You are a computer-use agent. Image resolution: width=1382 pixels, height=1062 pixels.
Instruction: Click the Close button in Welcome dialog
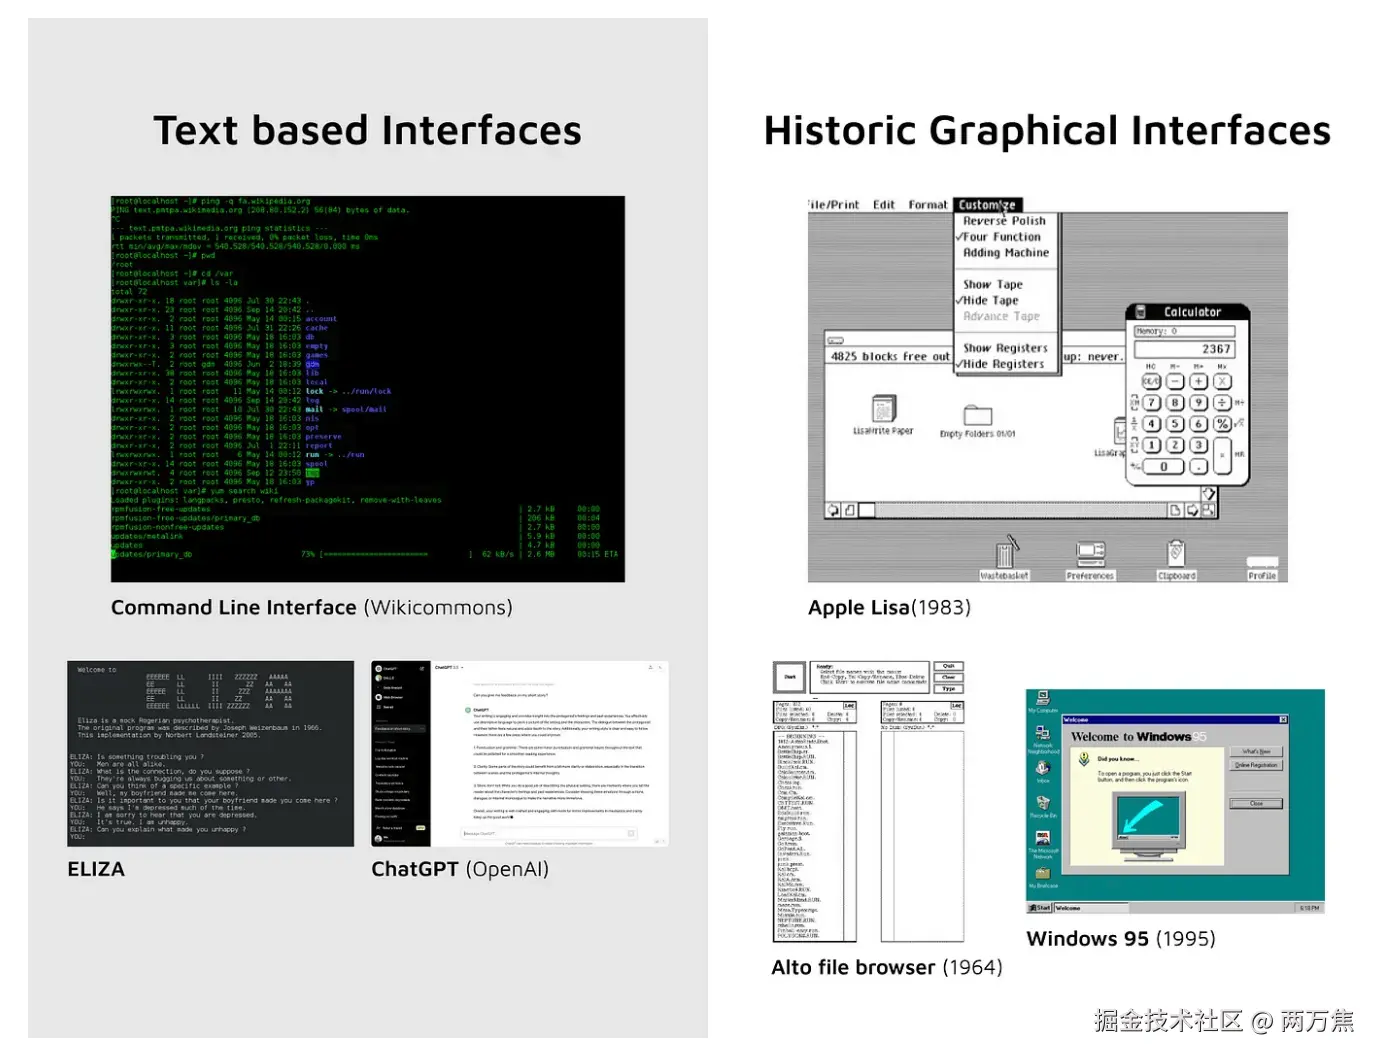(1256, 803)
